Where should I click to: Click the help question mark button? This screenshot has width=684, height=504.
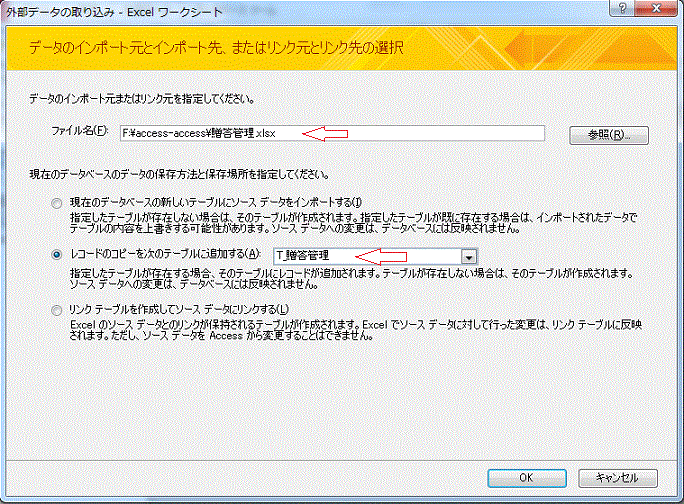[x=622, y=8]
